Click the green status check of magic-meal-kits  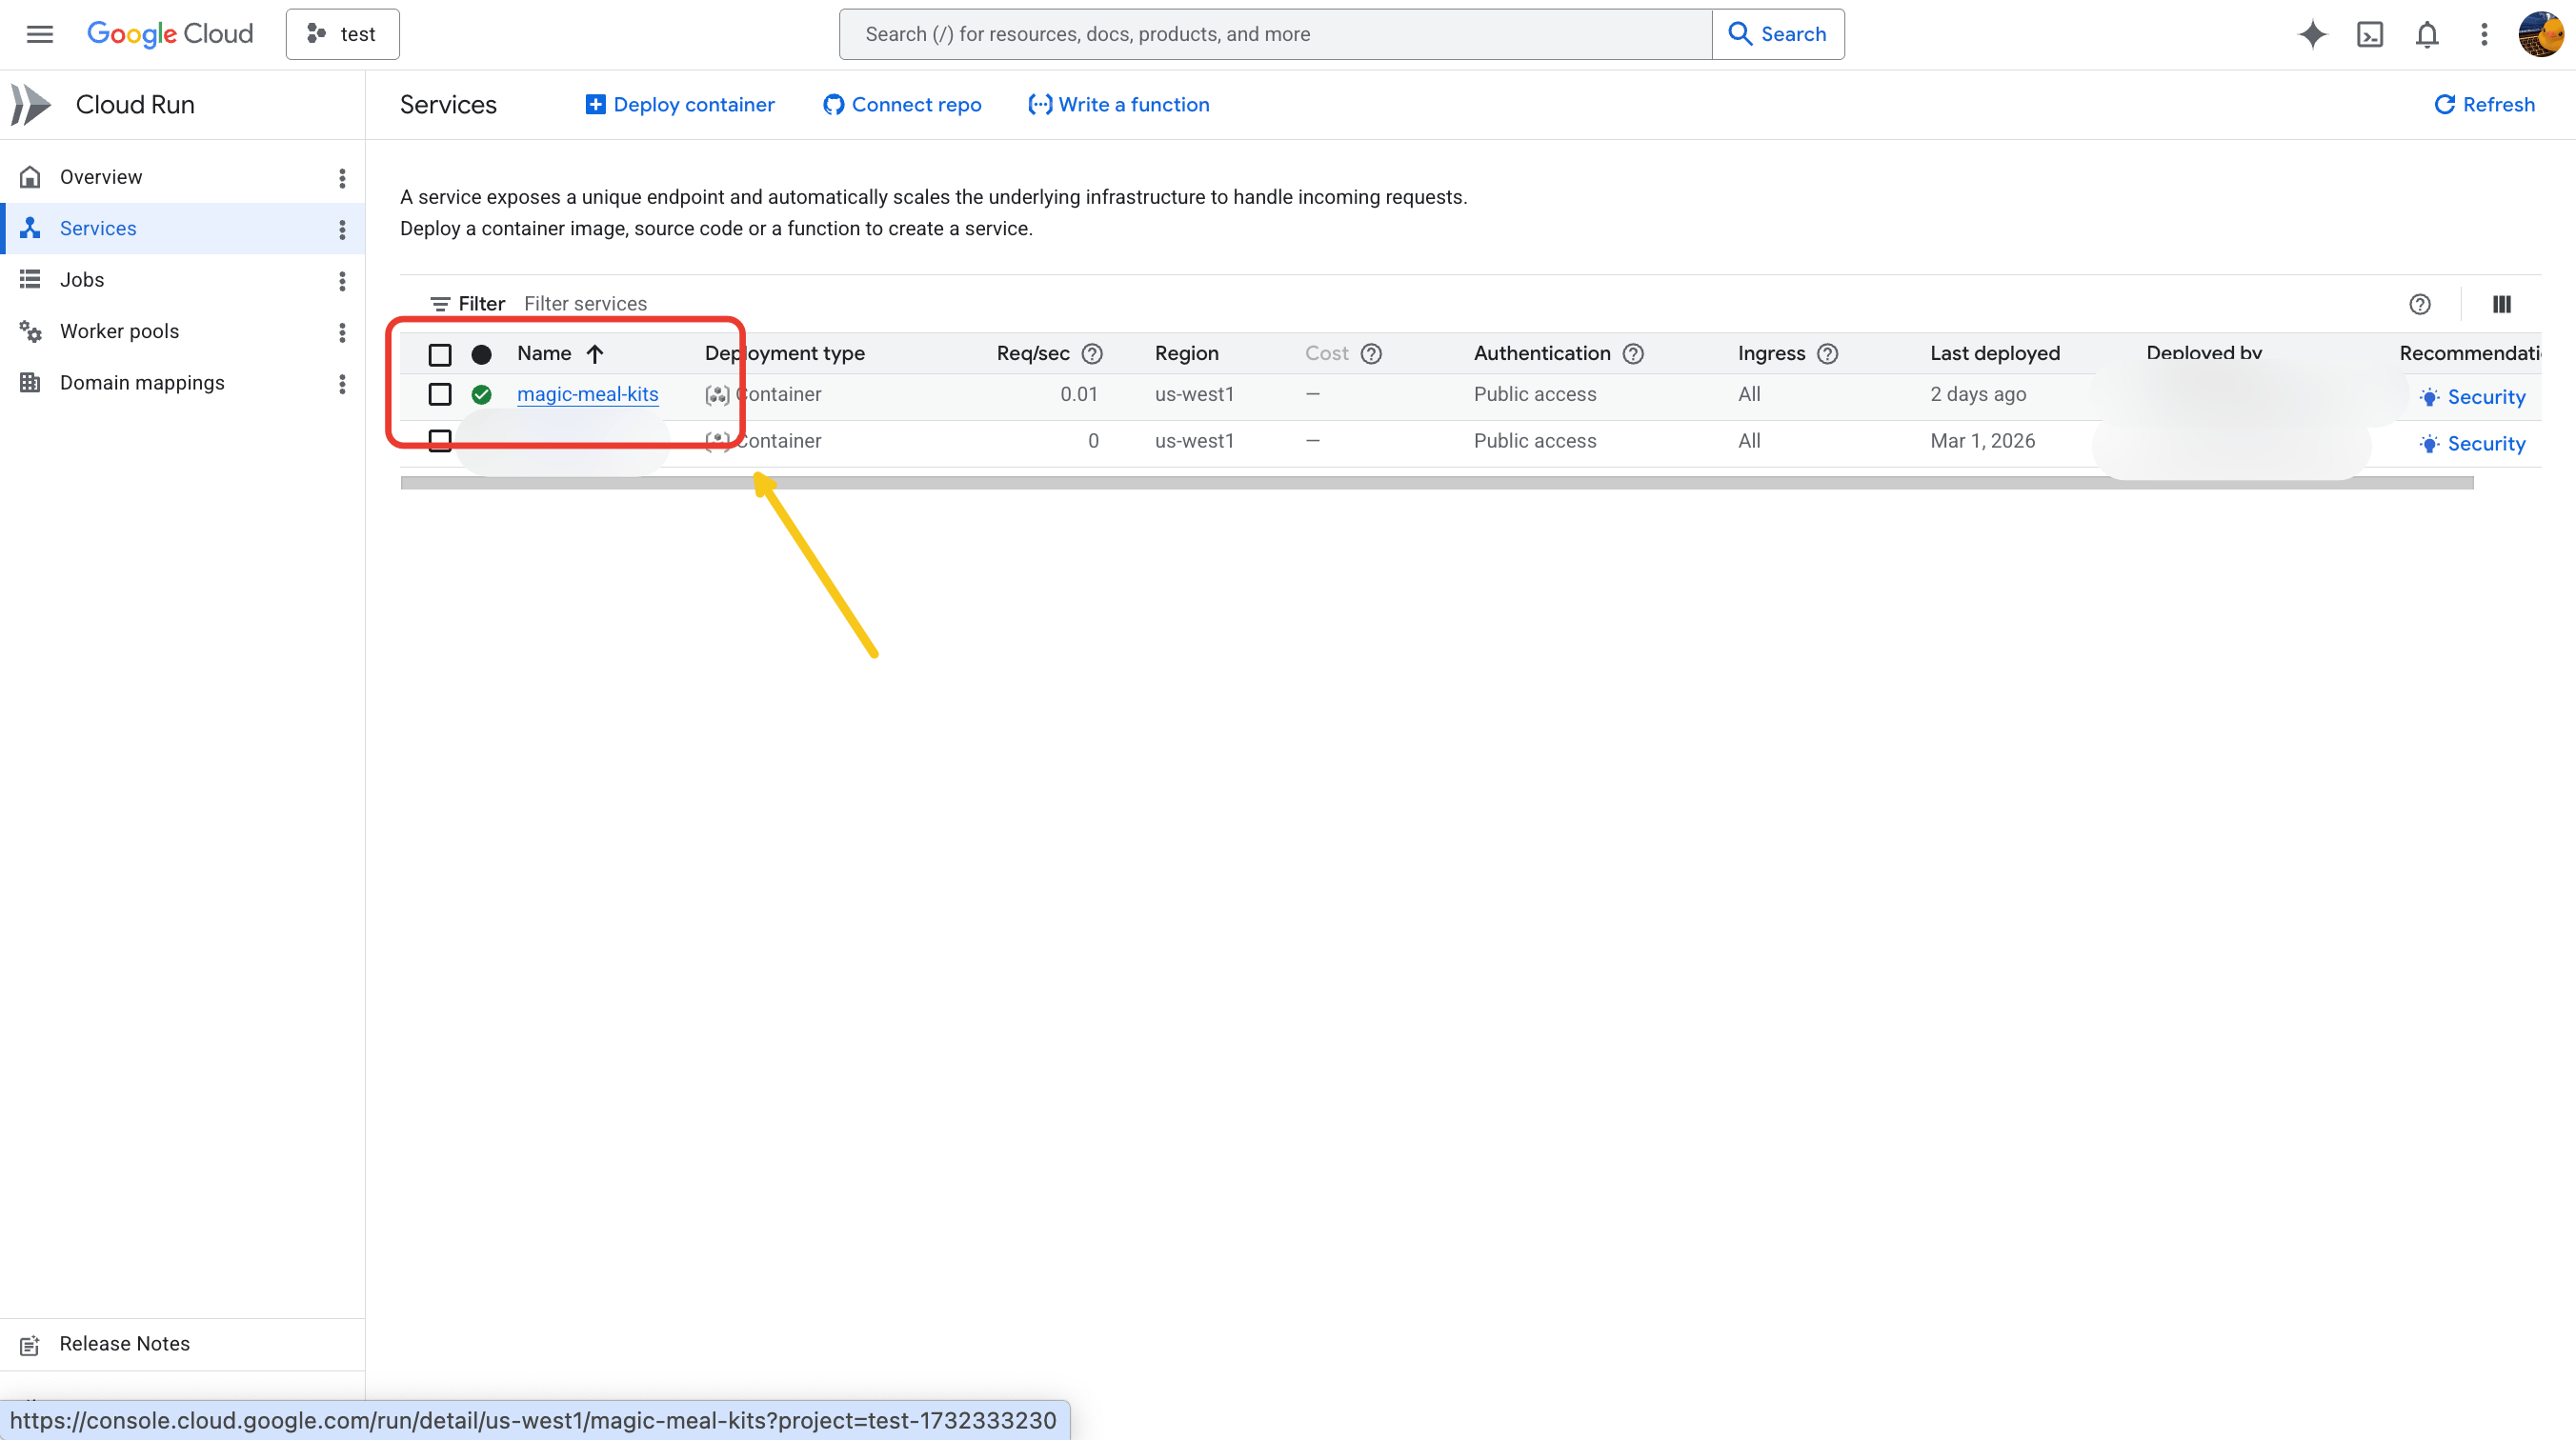pos(481,394)
